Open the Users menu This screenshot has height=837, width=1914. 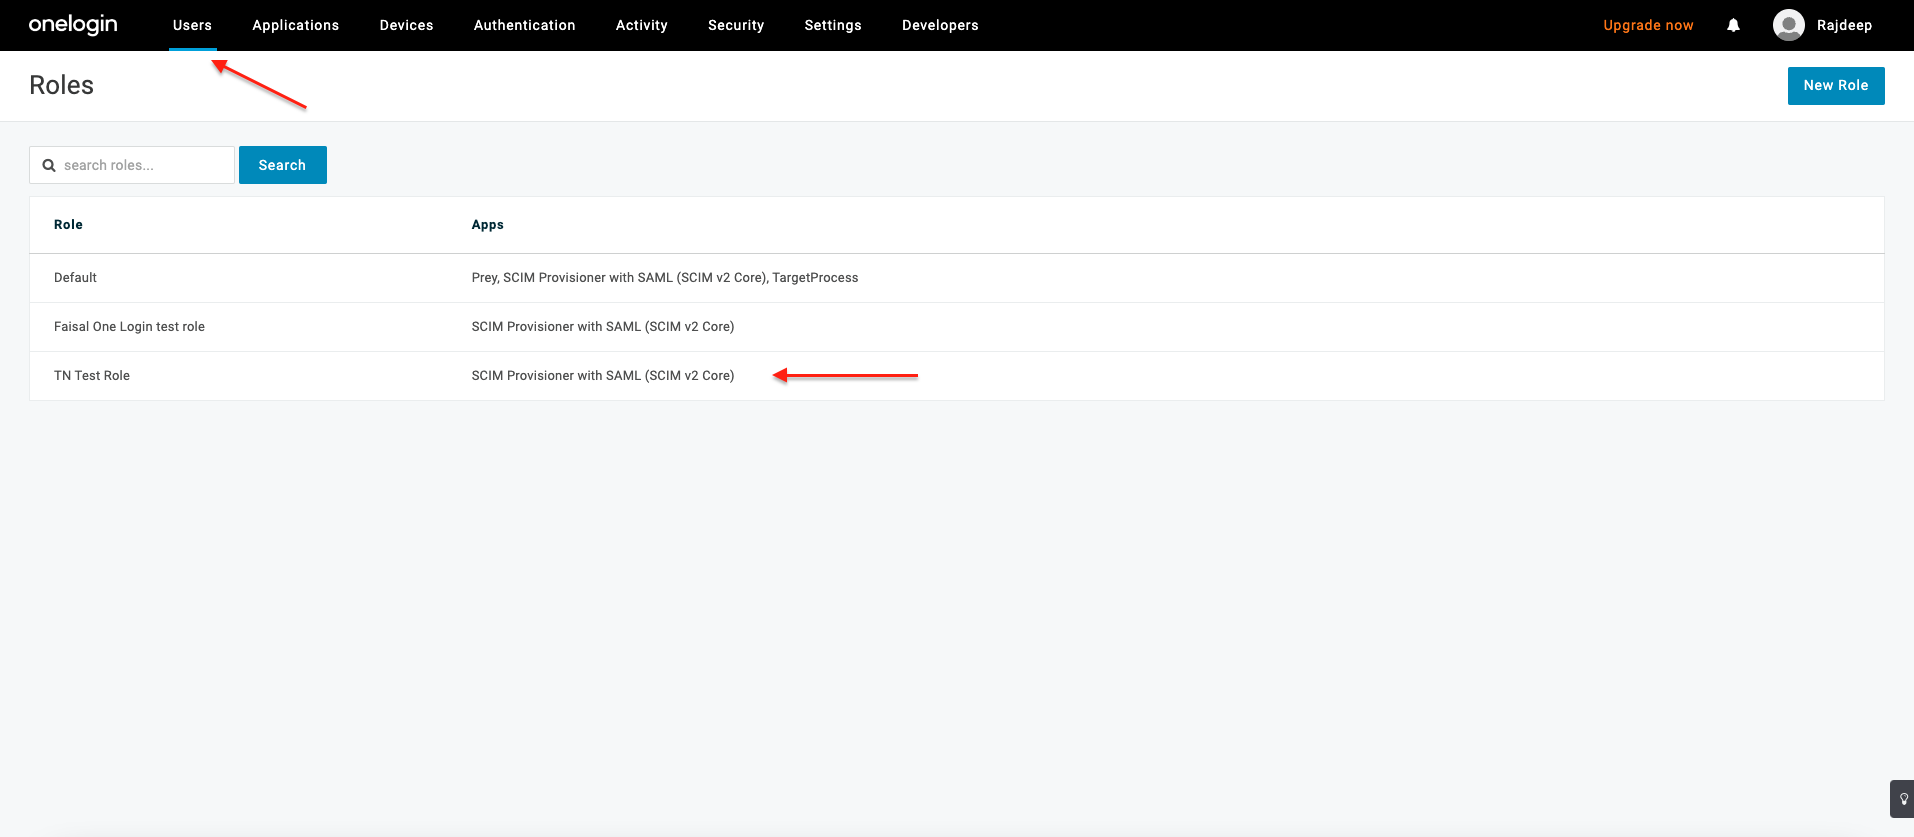point(192,25)
